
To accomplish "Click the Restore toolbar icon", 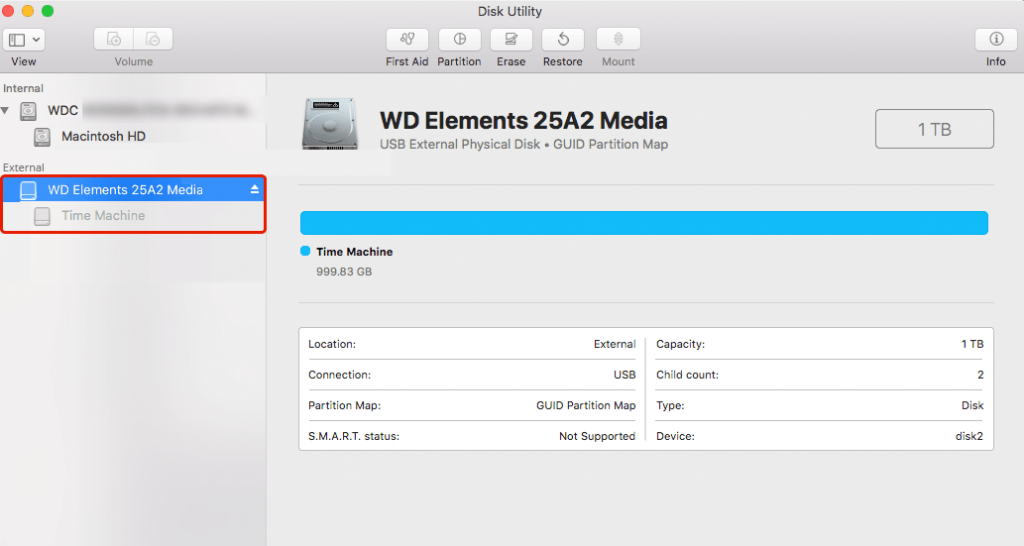I will [562, 39].
